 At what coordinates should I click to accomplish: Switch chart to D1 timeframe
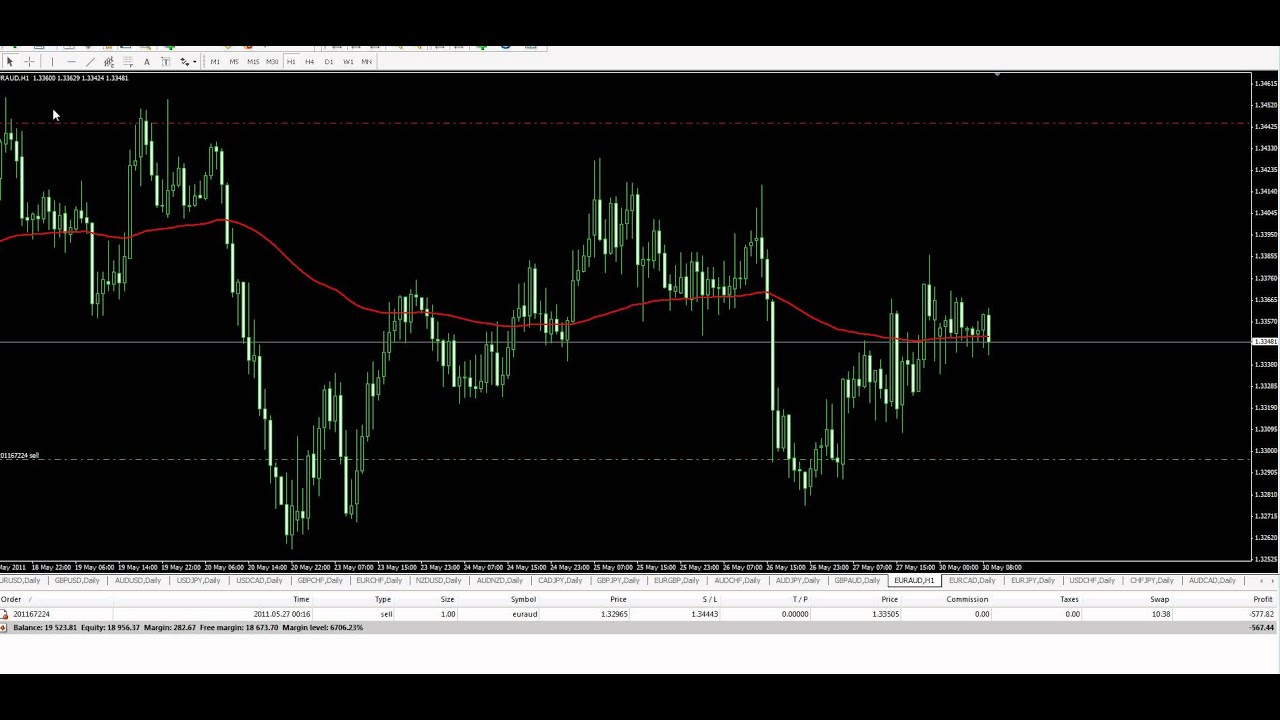point(329,62)
